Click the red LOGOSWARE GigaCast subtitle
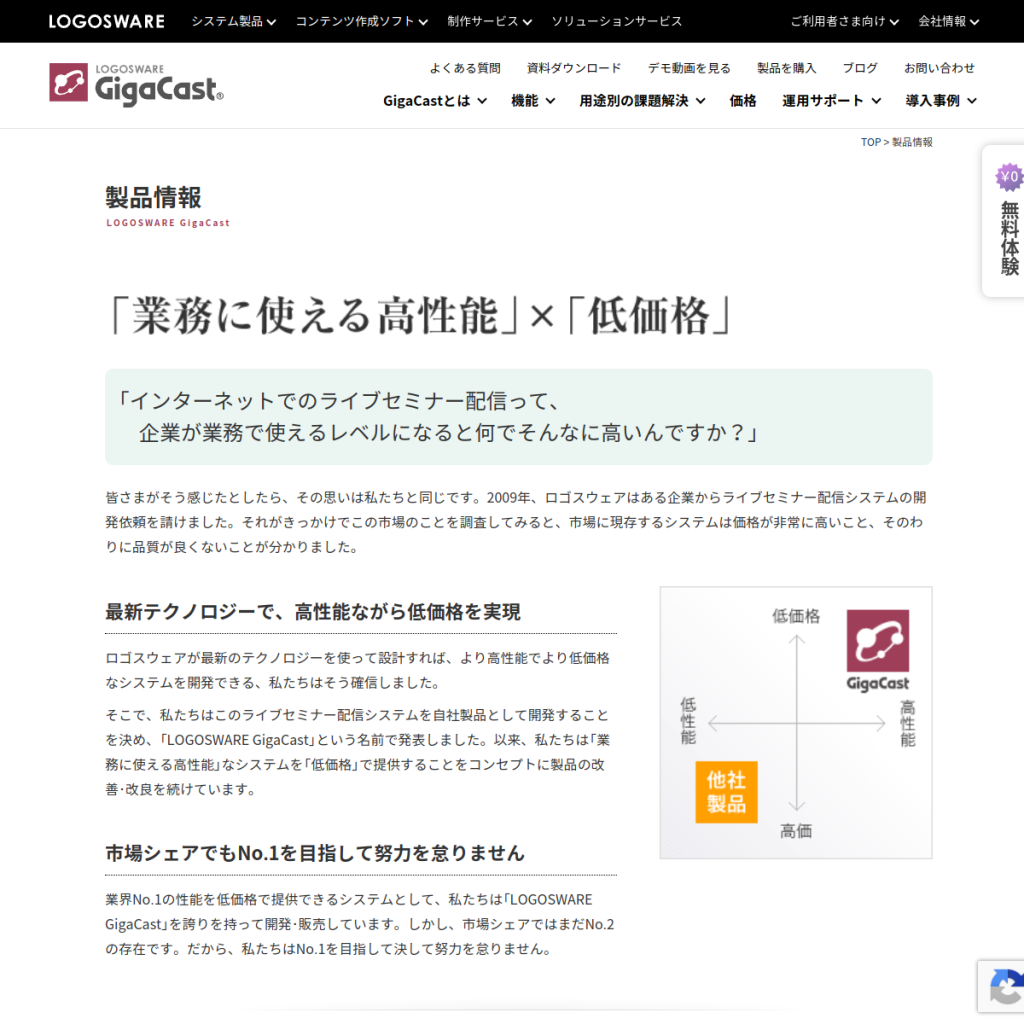 click(x=168, y=223)
